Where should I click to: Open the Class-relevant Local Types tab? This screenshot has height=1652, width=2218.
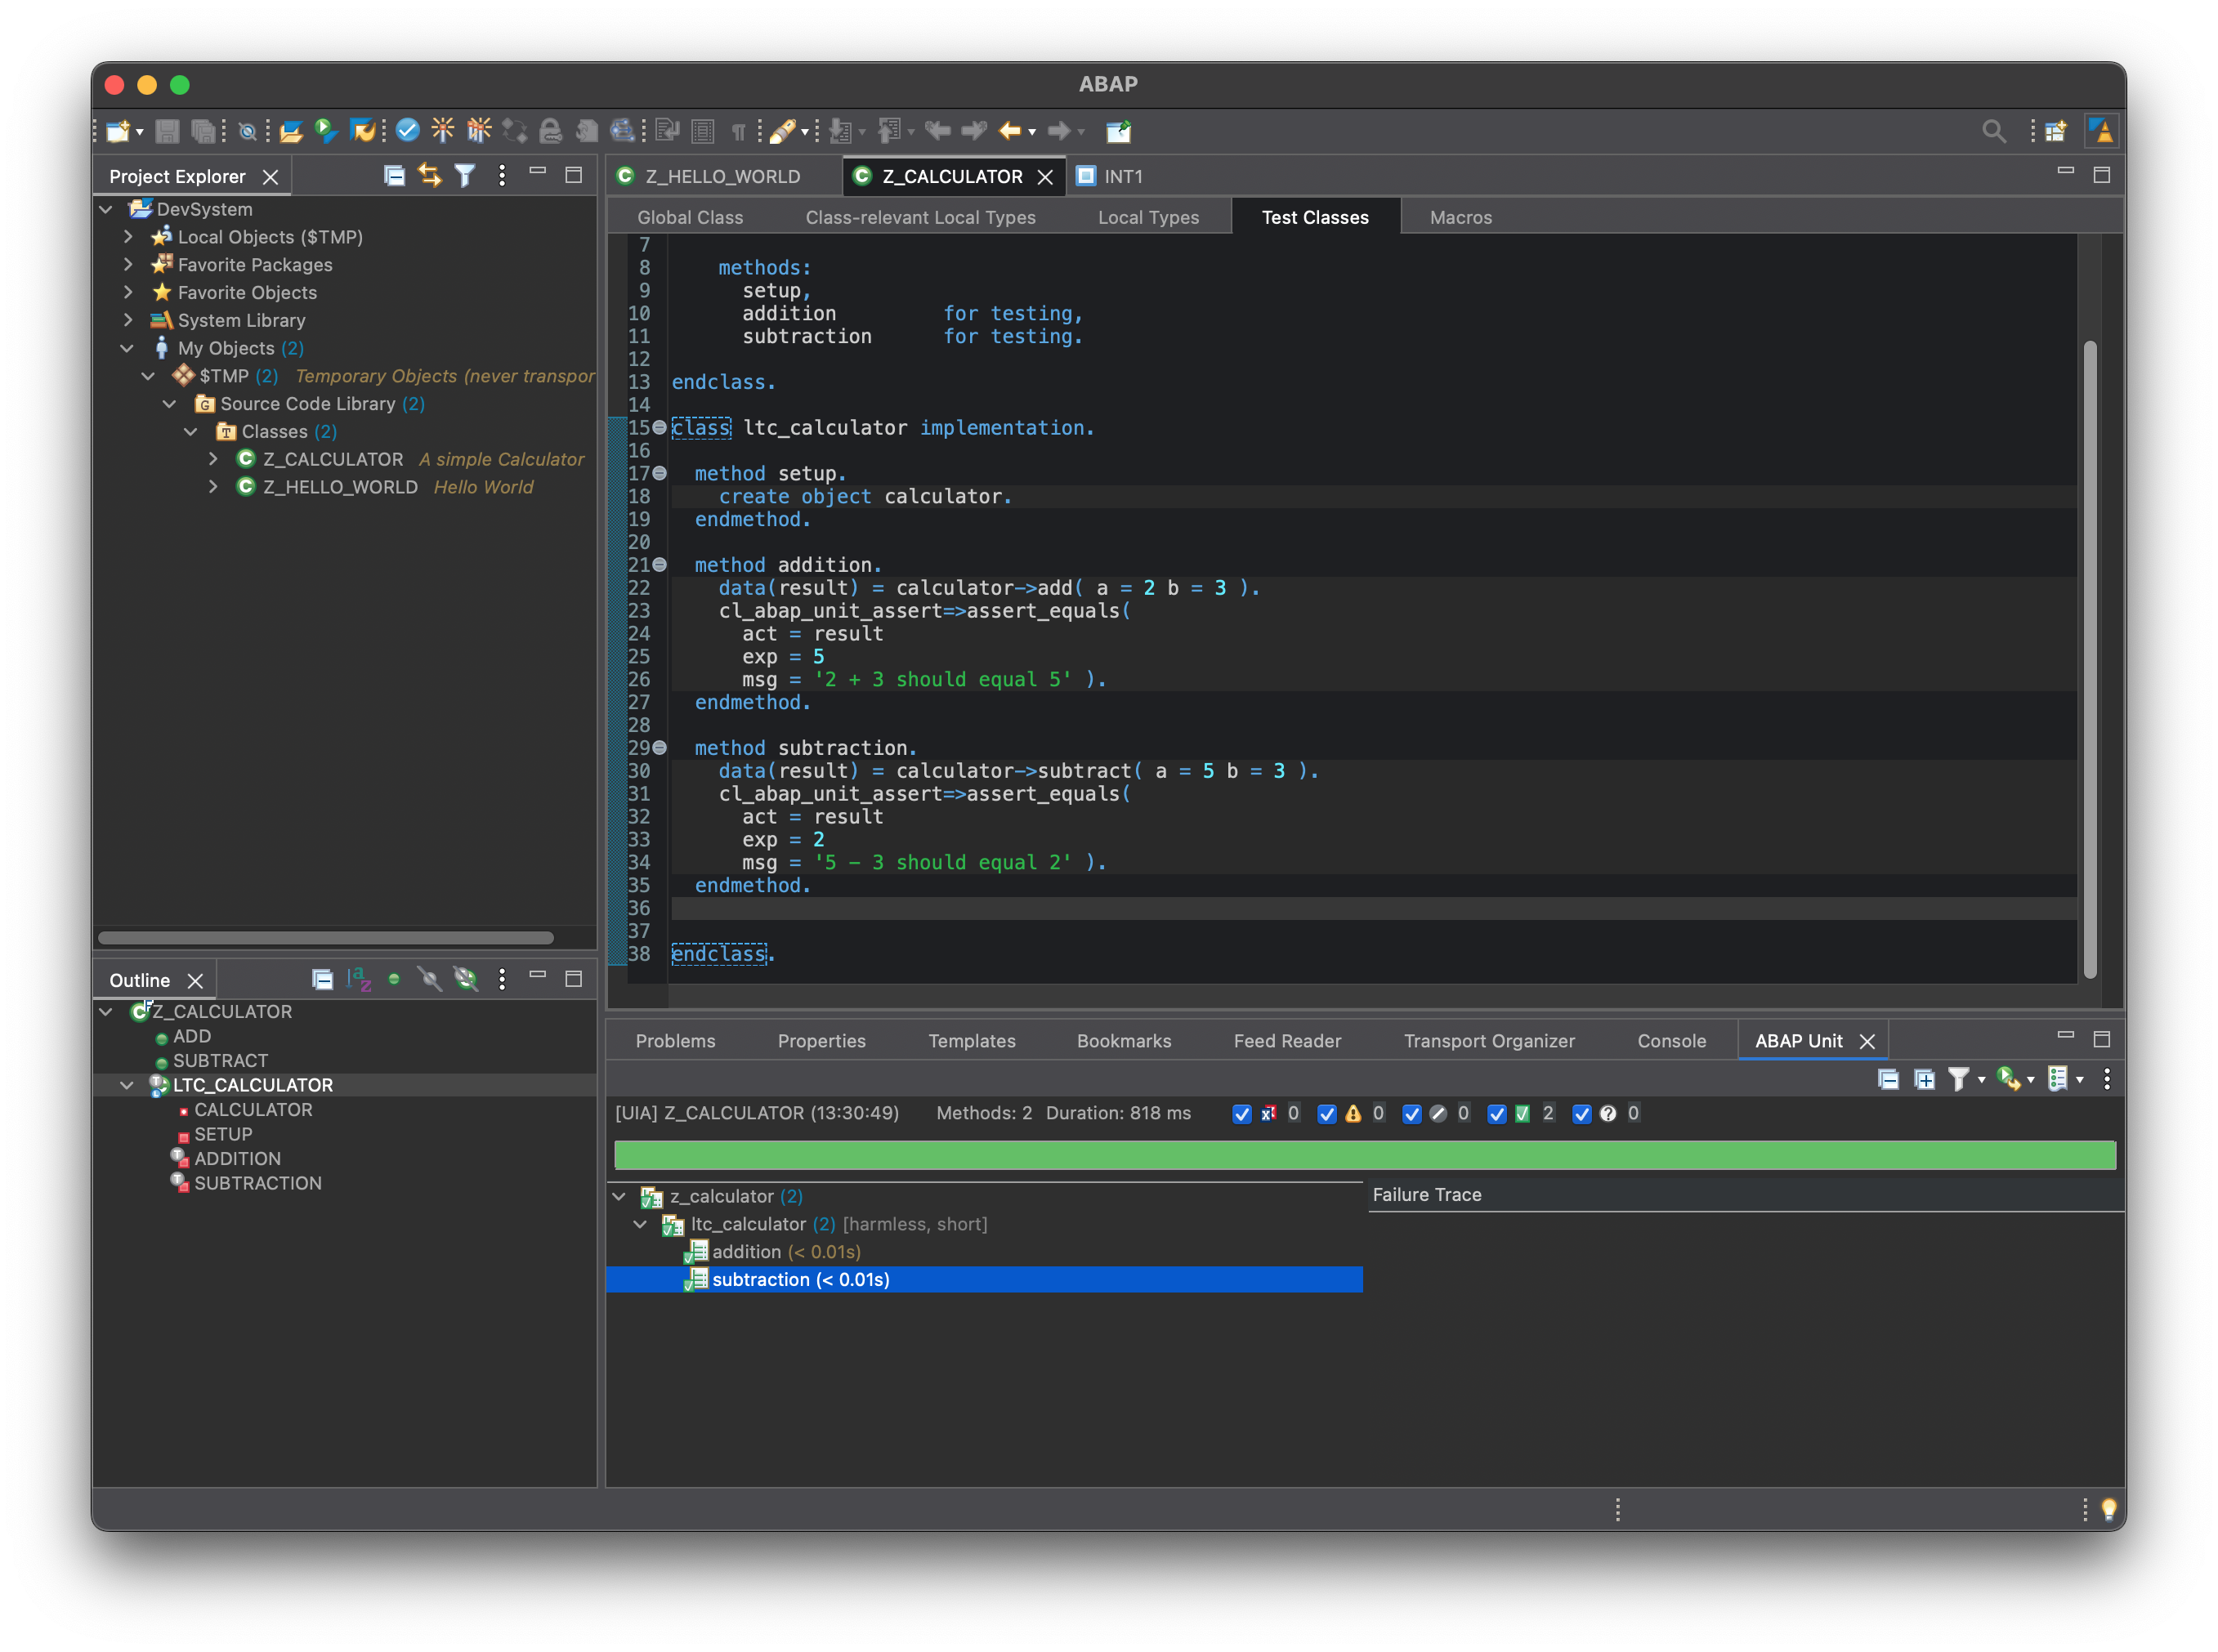(x=921, y=217)
